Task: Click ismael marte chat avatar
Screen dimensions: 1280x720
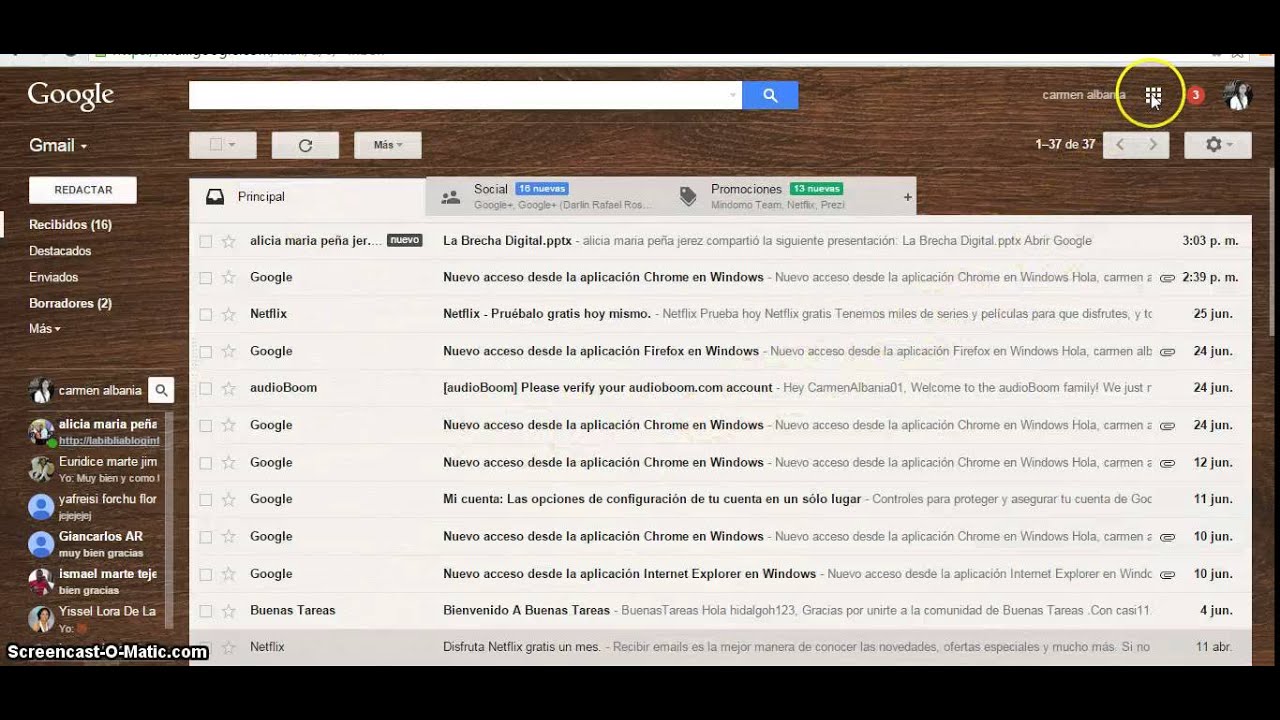Action: (41, 581)
